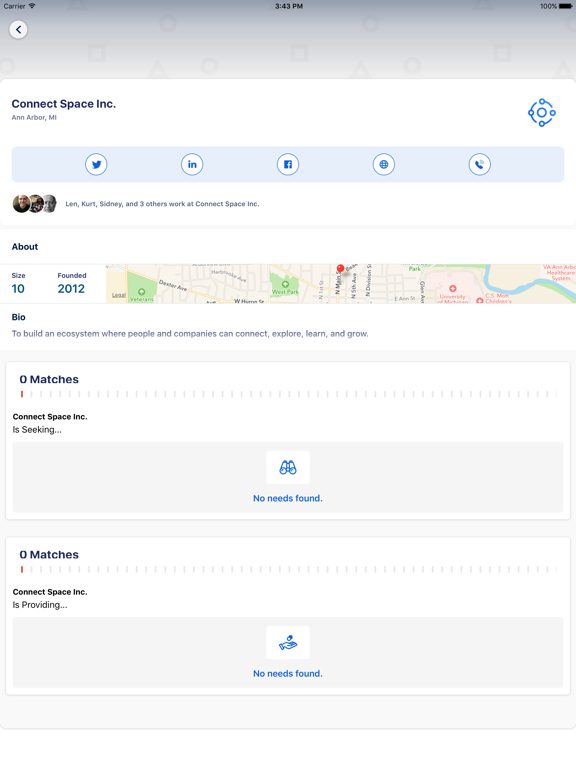This screenshot has width=576, height=768.
Task: Open the LinkedIn profile icon
Action: coord(192,164)
